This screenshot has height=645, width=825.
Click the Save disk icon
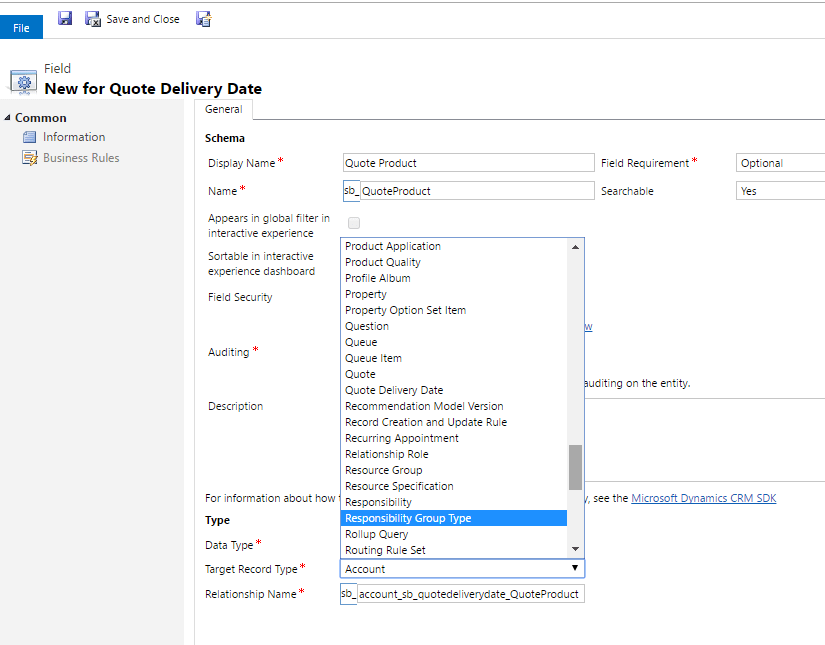pyautogui.click(x=64, y=18)
